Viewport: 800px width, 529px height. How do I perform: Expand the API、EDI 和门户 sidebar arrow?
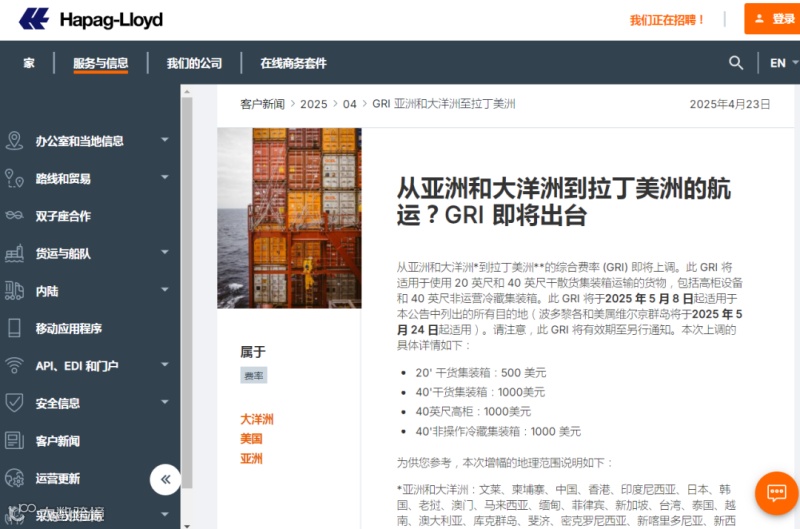coord(164,364)
